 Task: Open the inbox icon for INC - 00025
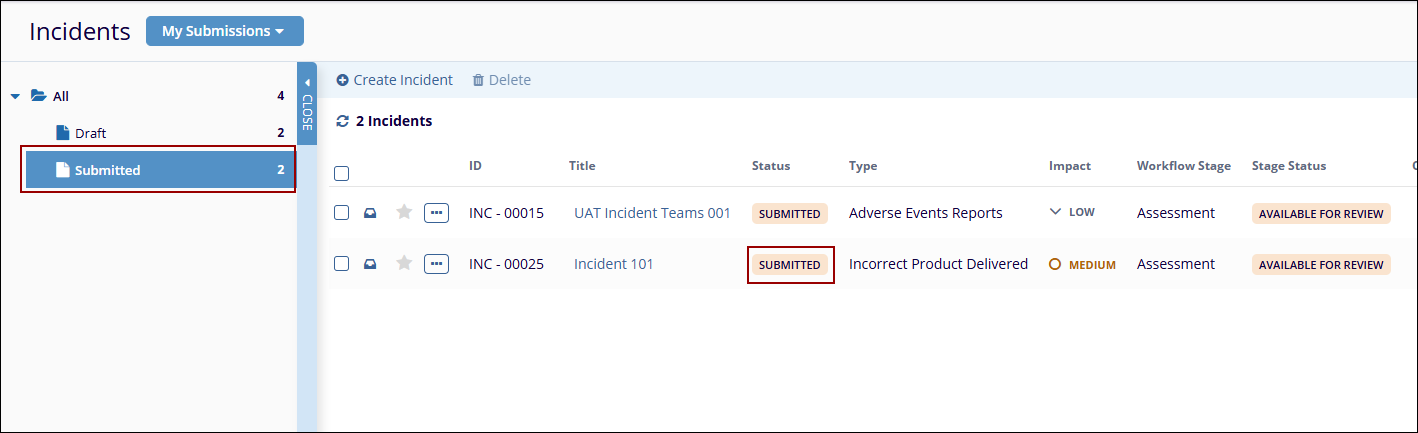(x=370, y=264)
